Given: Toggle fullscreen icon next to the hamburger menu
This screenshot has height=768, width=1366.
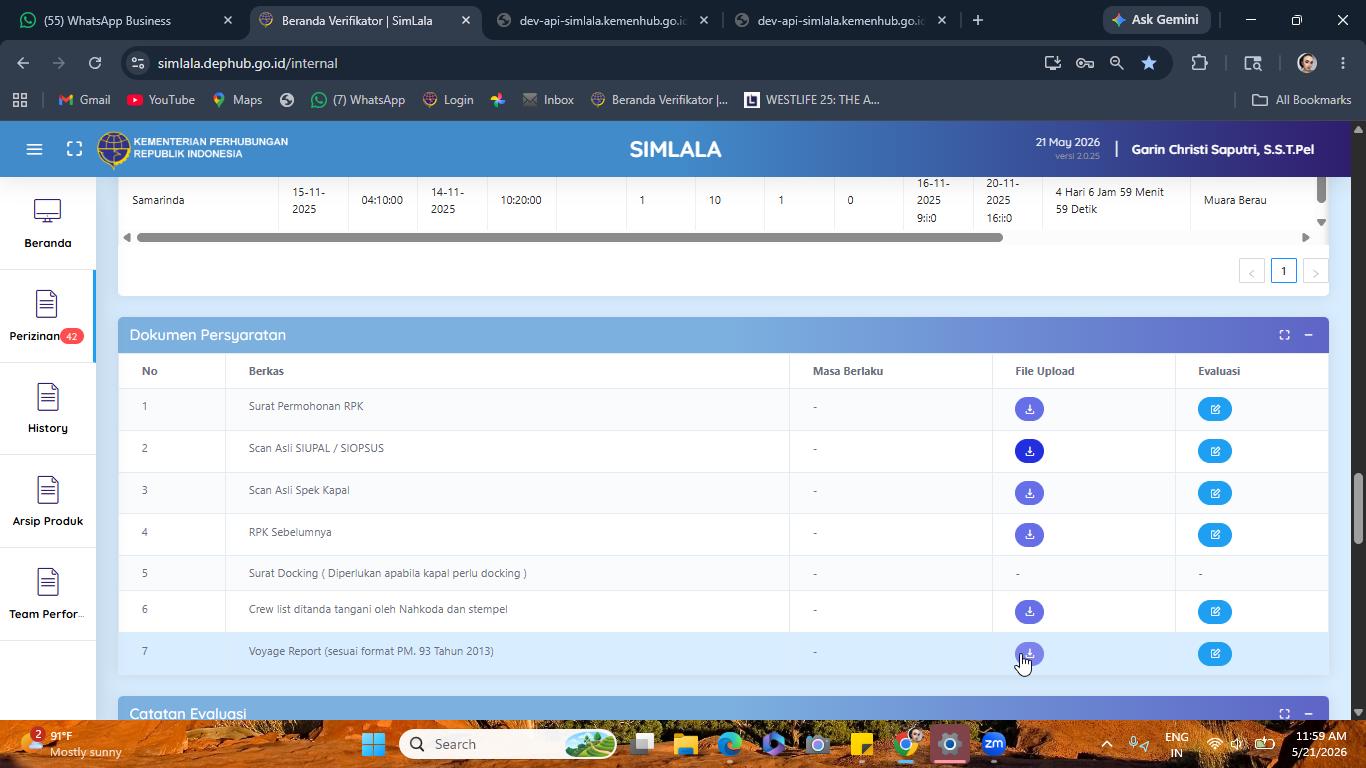Looking at the screenshot, I should 74,149.
